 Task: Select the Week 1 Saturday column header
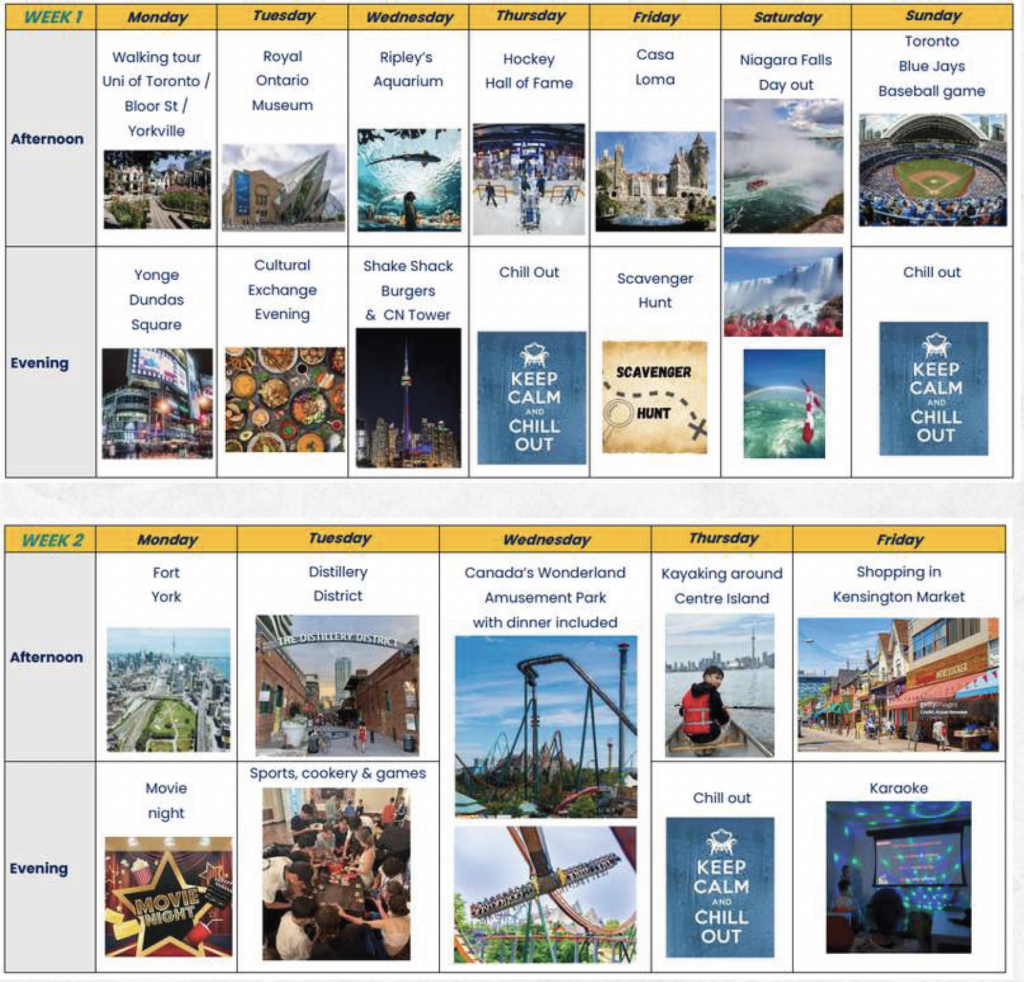coord(785,17)
